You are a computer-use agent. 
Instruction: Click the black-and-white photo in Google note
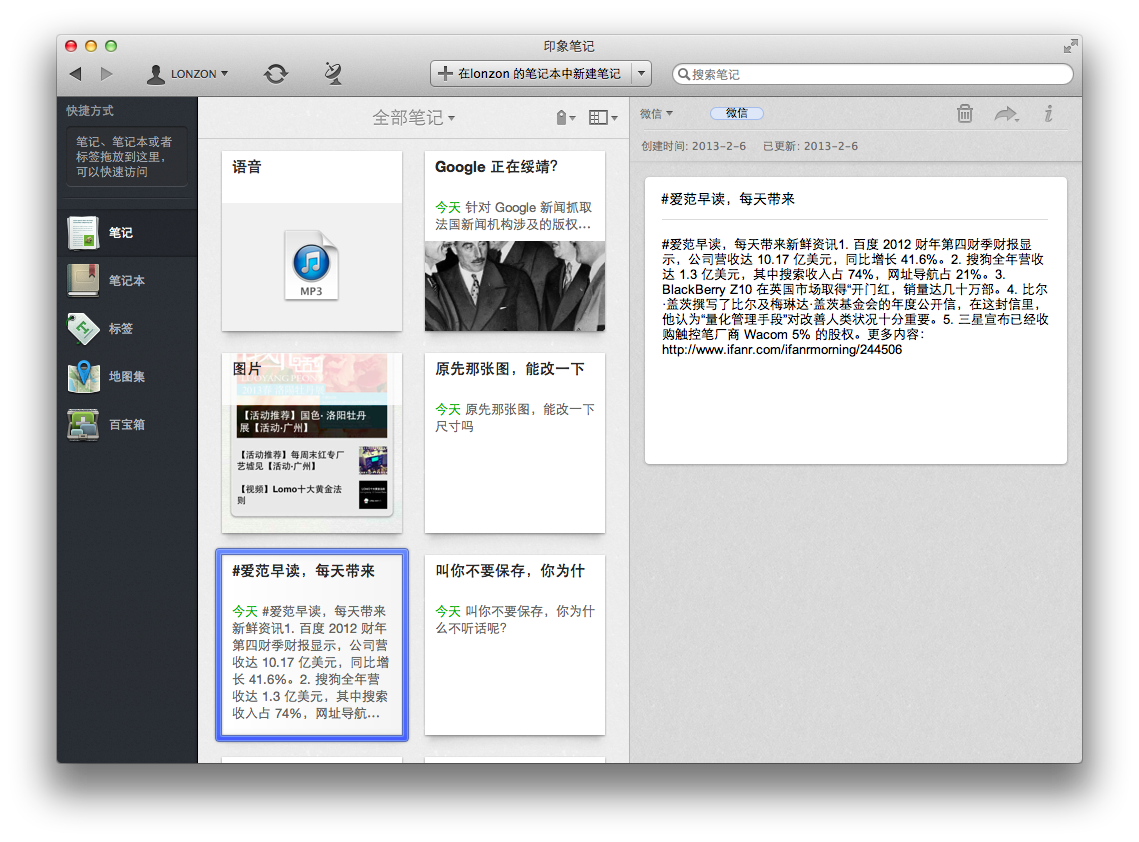(x=515, y=286)
